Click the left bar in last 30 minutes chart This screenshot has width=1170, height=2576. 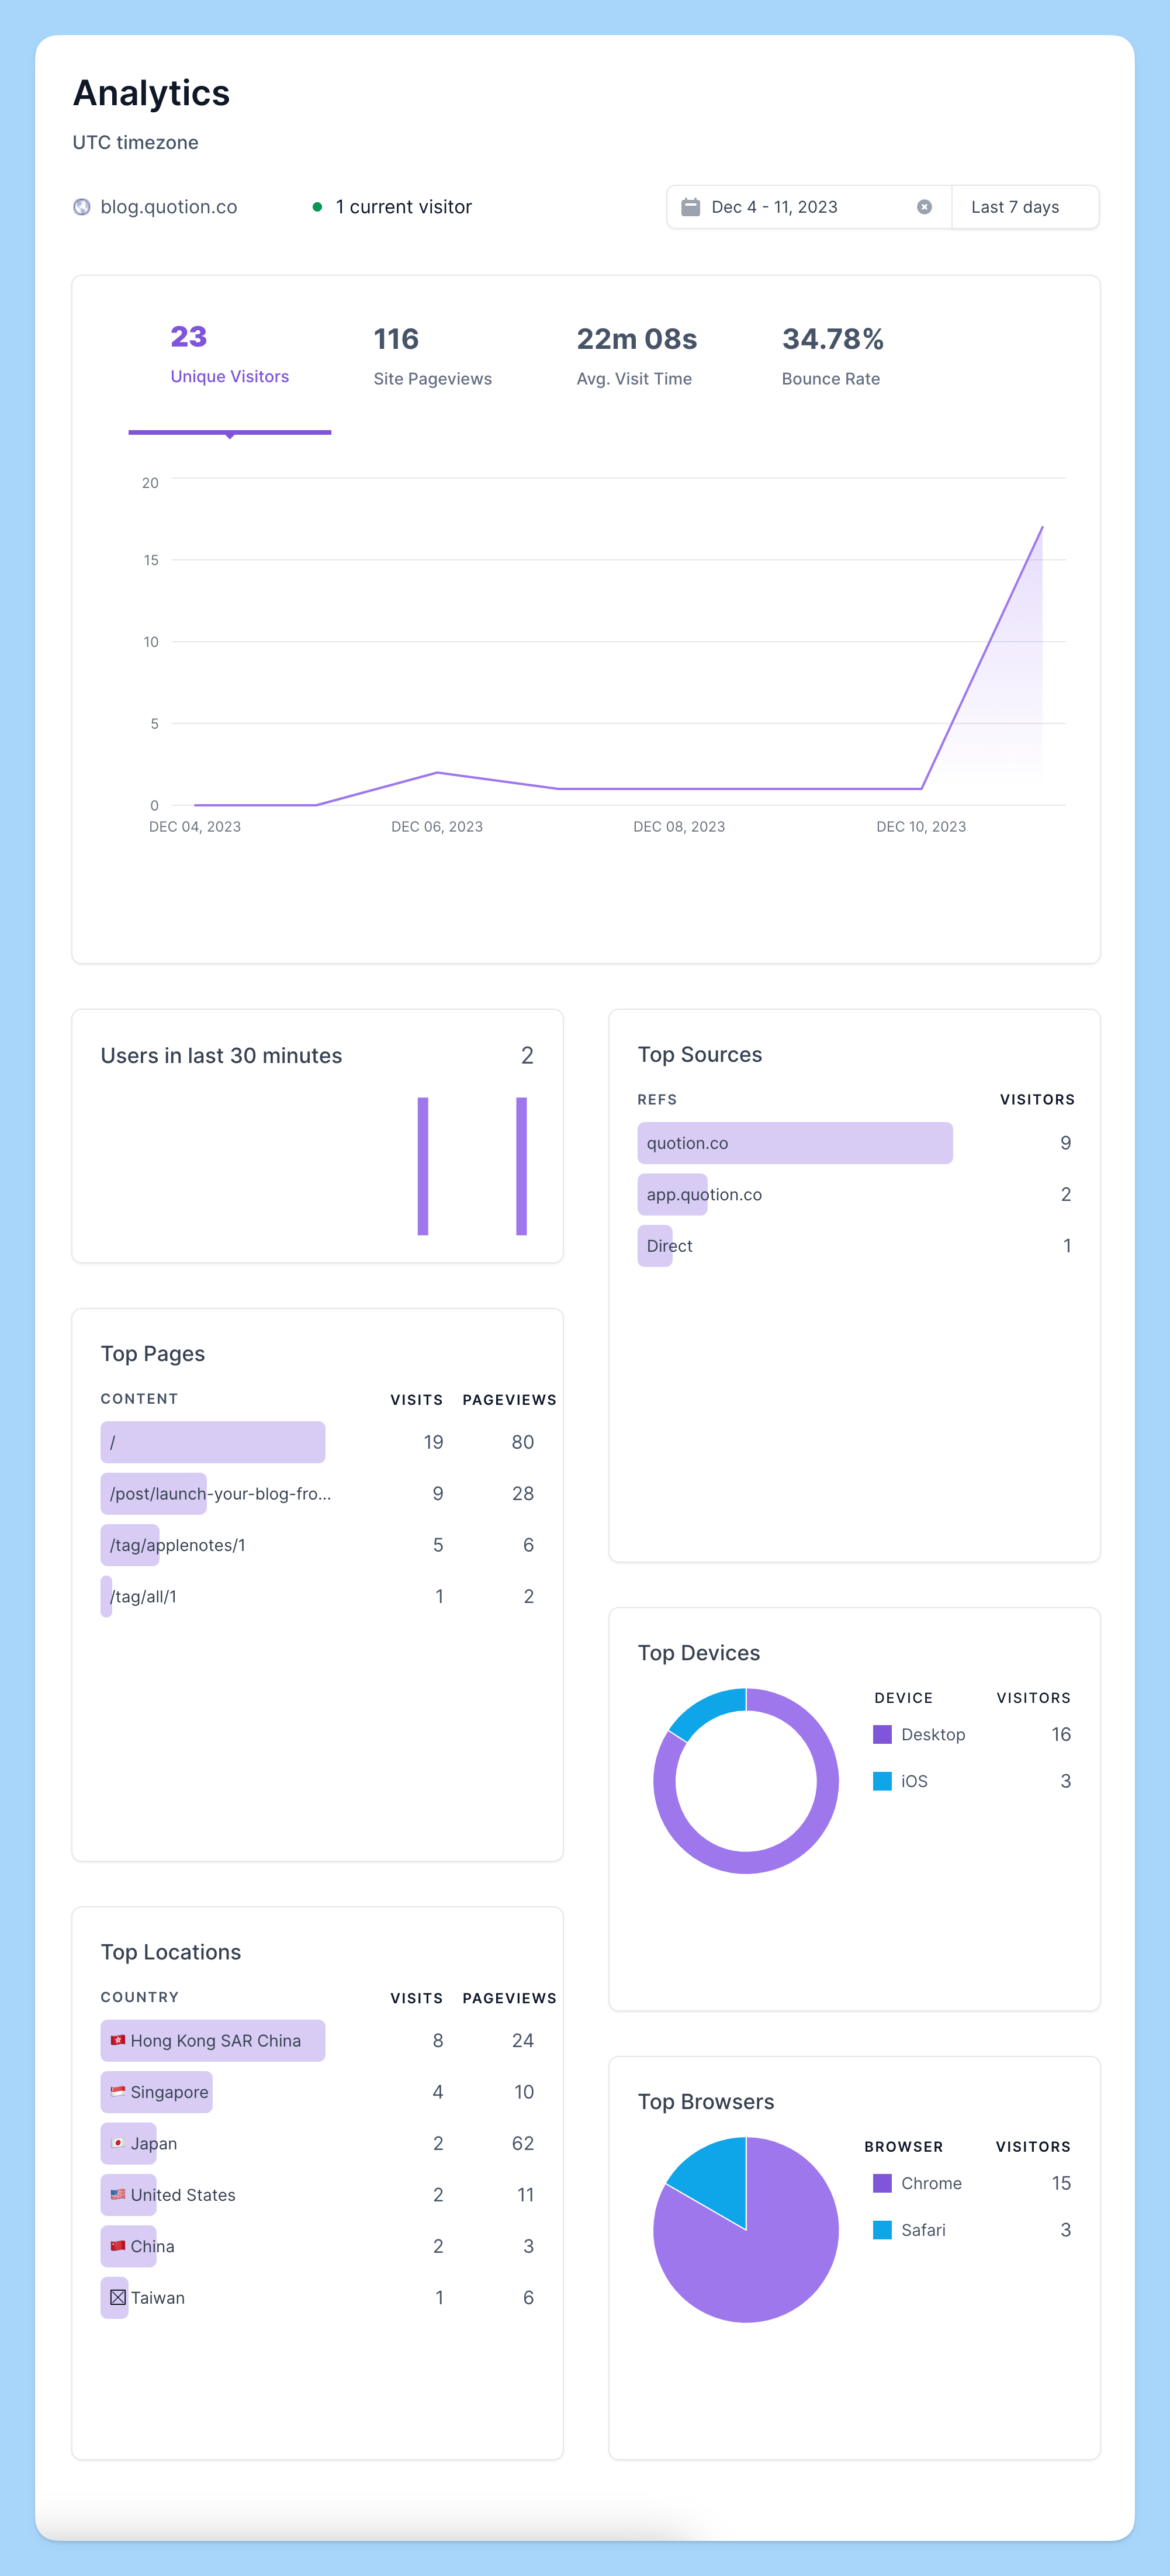click(x=423, y=1166)
